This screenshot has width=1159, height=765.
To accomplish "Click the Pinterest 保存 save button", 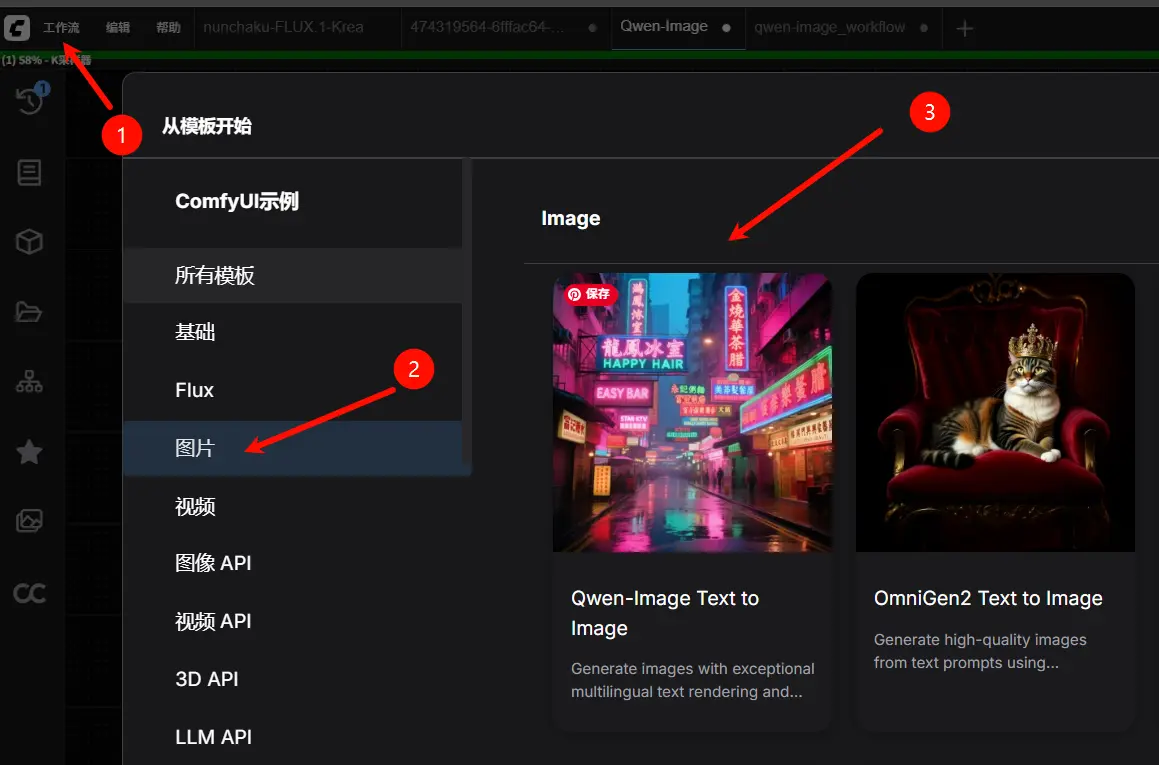I will (x=589, y=294).
